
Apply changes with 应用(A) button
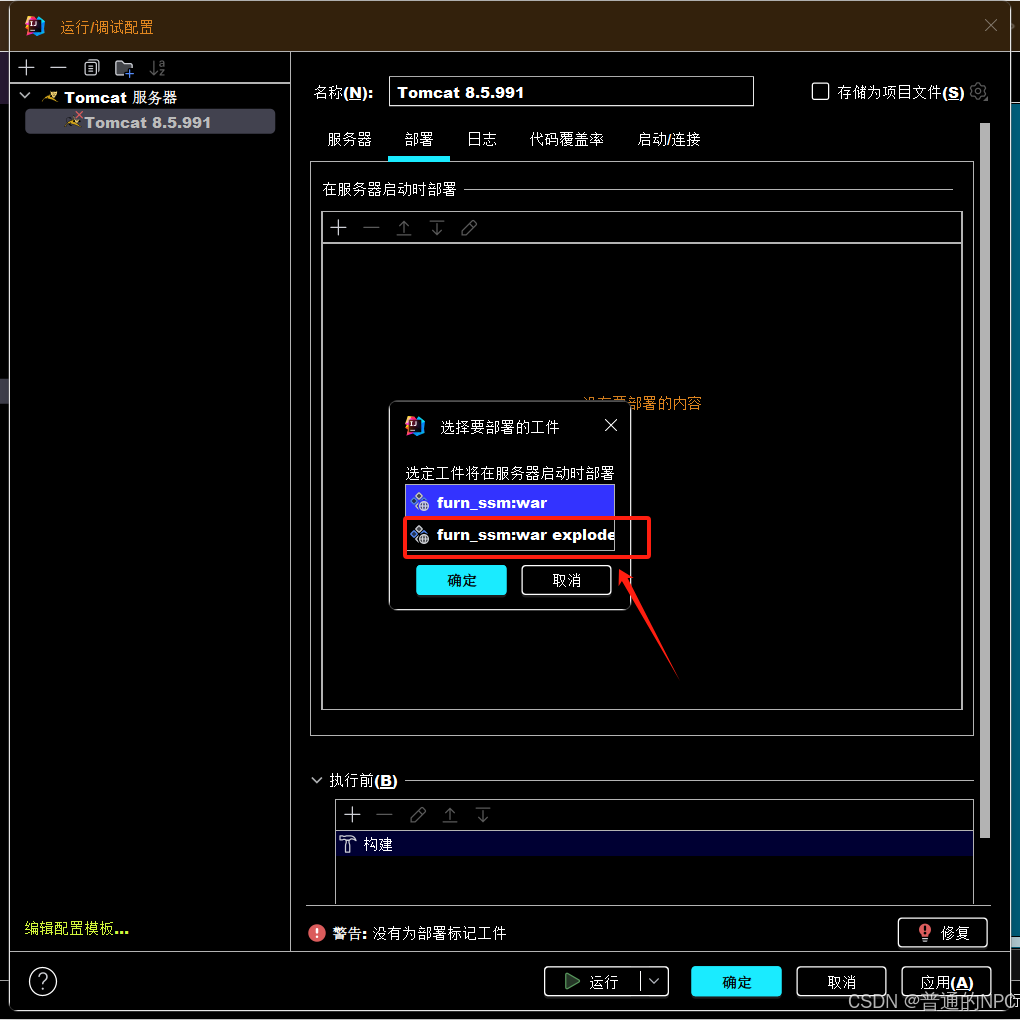(x=946, y=981)
